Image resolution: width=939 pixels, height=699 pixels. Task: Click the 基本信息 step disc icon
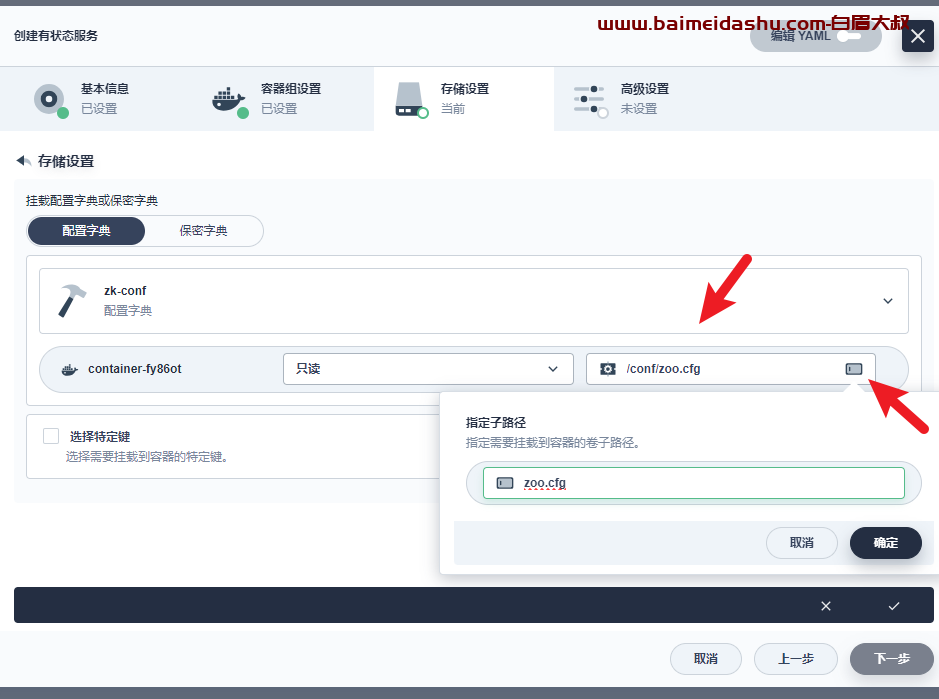tap(49, 99)
